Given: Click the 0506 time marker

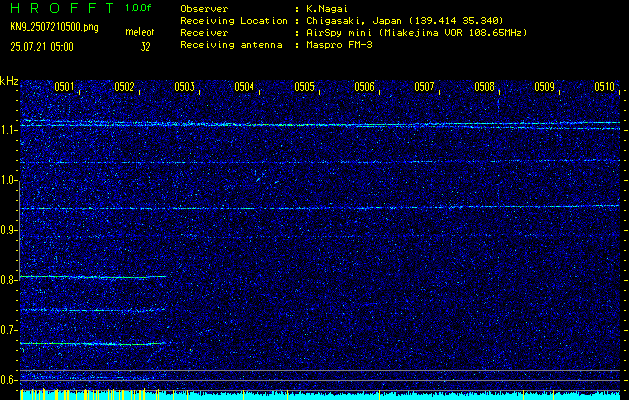Looking at the screenshot, I should [364, 87].
